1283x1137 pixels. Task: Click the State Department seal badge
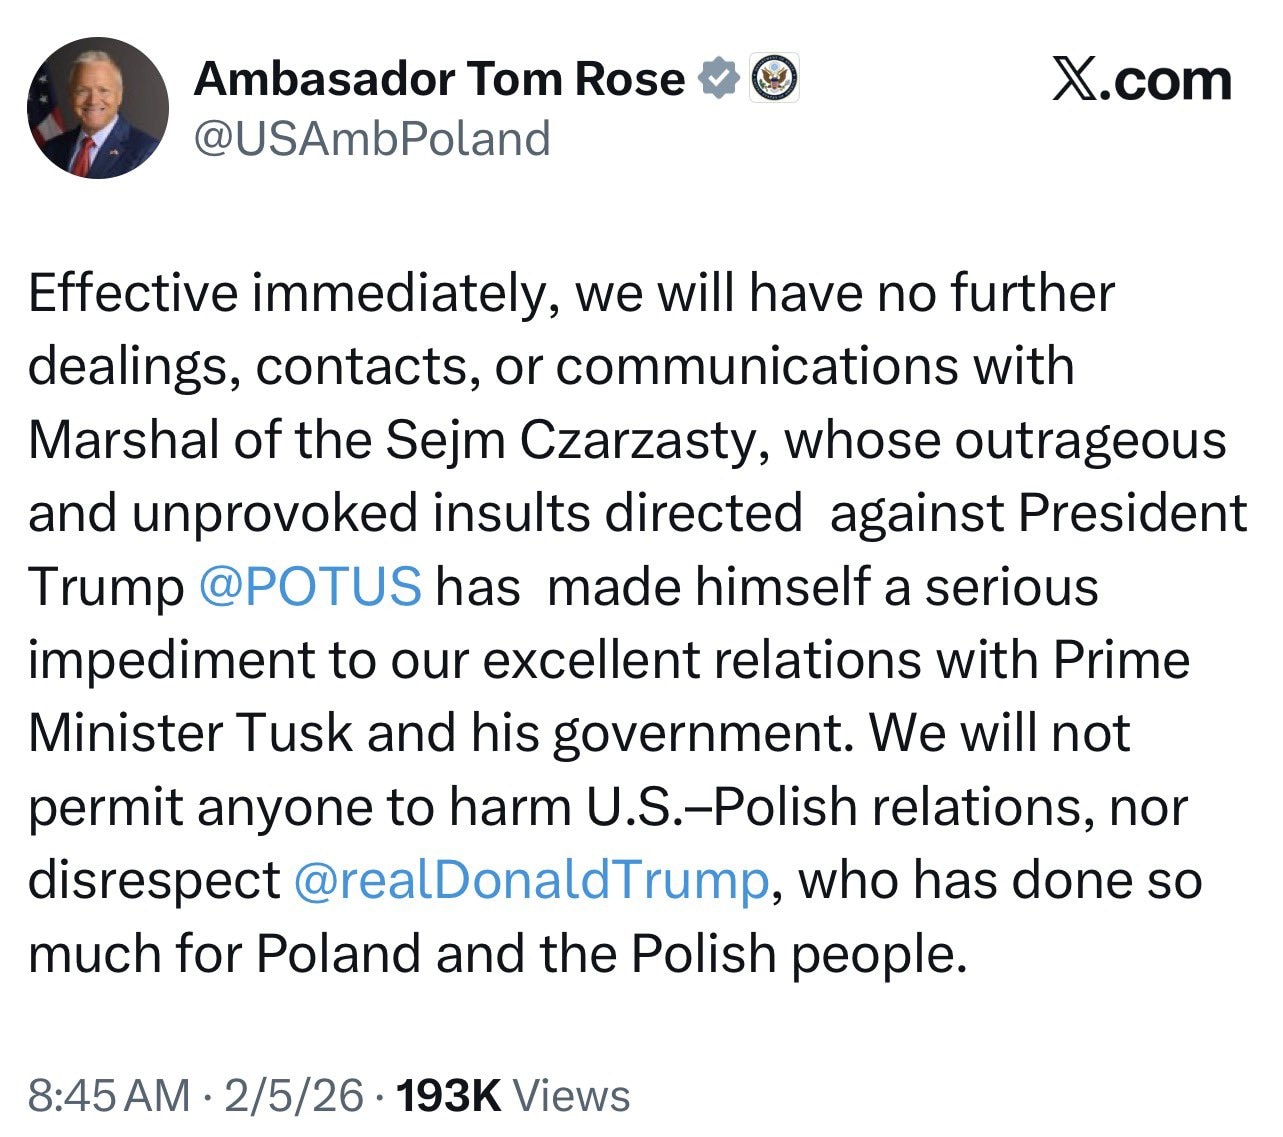[x=773, y=79]
